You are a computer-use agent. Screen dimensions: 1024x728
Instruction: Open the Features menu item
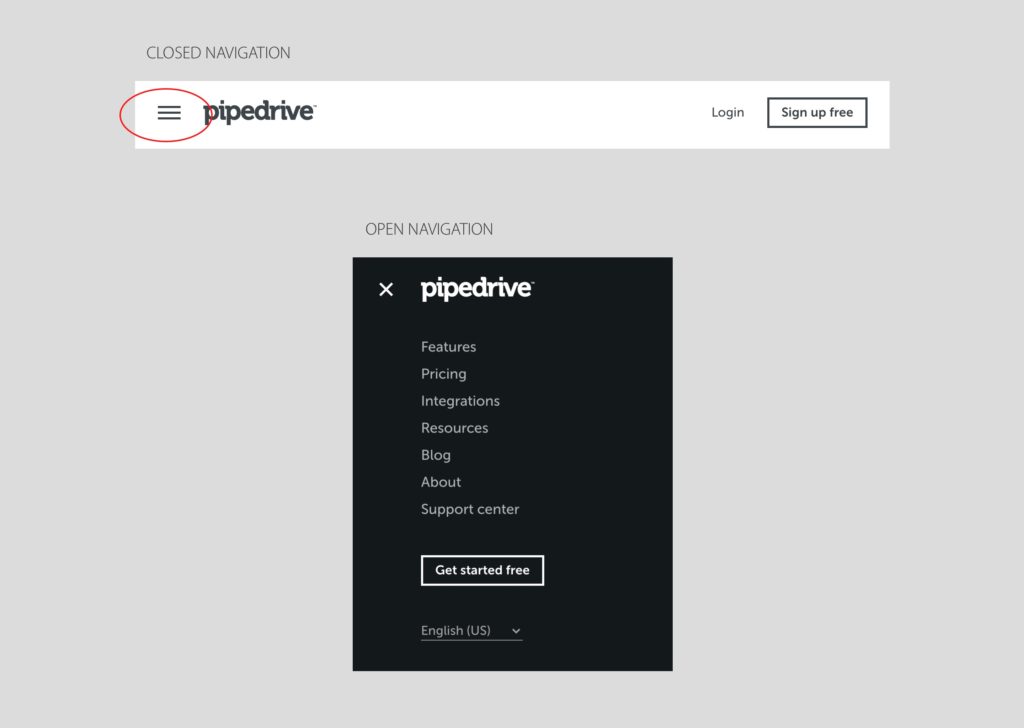pos(449,347)
